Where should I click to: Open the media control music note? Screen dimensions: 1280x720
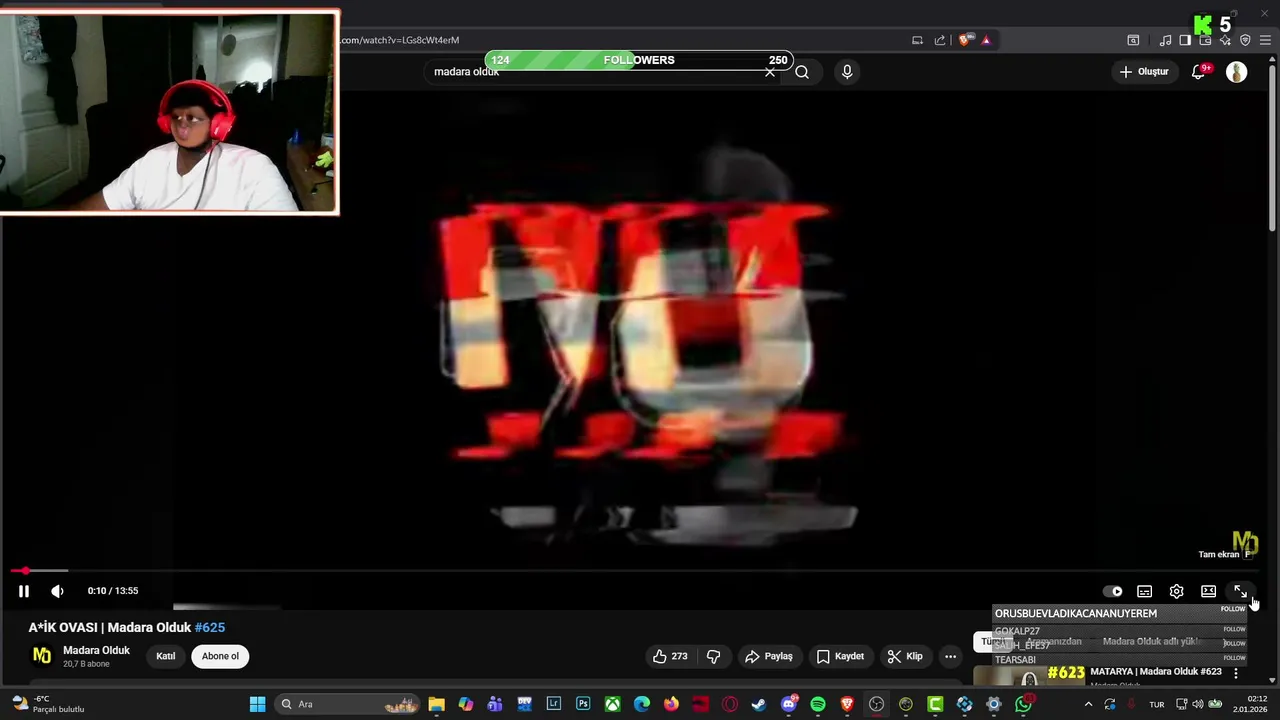click(x=1165, y=40)
